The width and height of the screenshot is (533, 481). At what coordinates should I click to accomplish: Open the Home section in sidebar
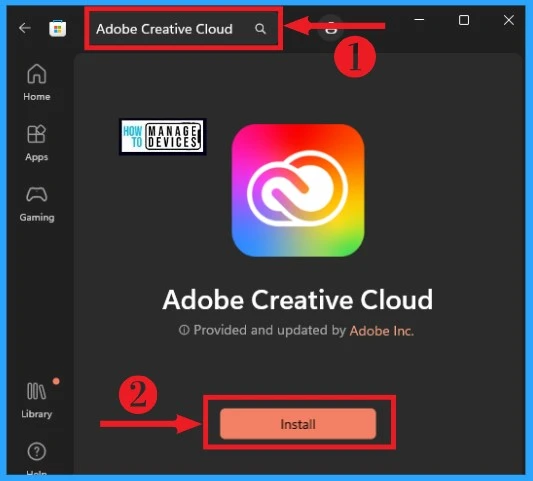click(x=37, y=83)
